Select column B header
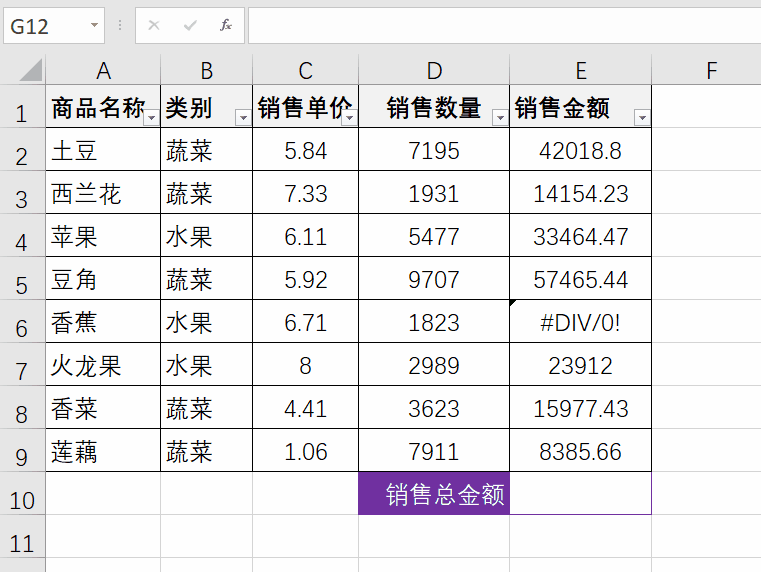The image size is (761, 572). click(x=206, y=70)
